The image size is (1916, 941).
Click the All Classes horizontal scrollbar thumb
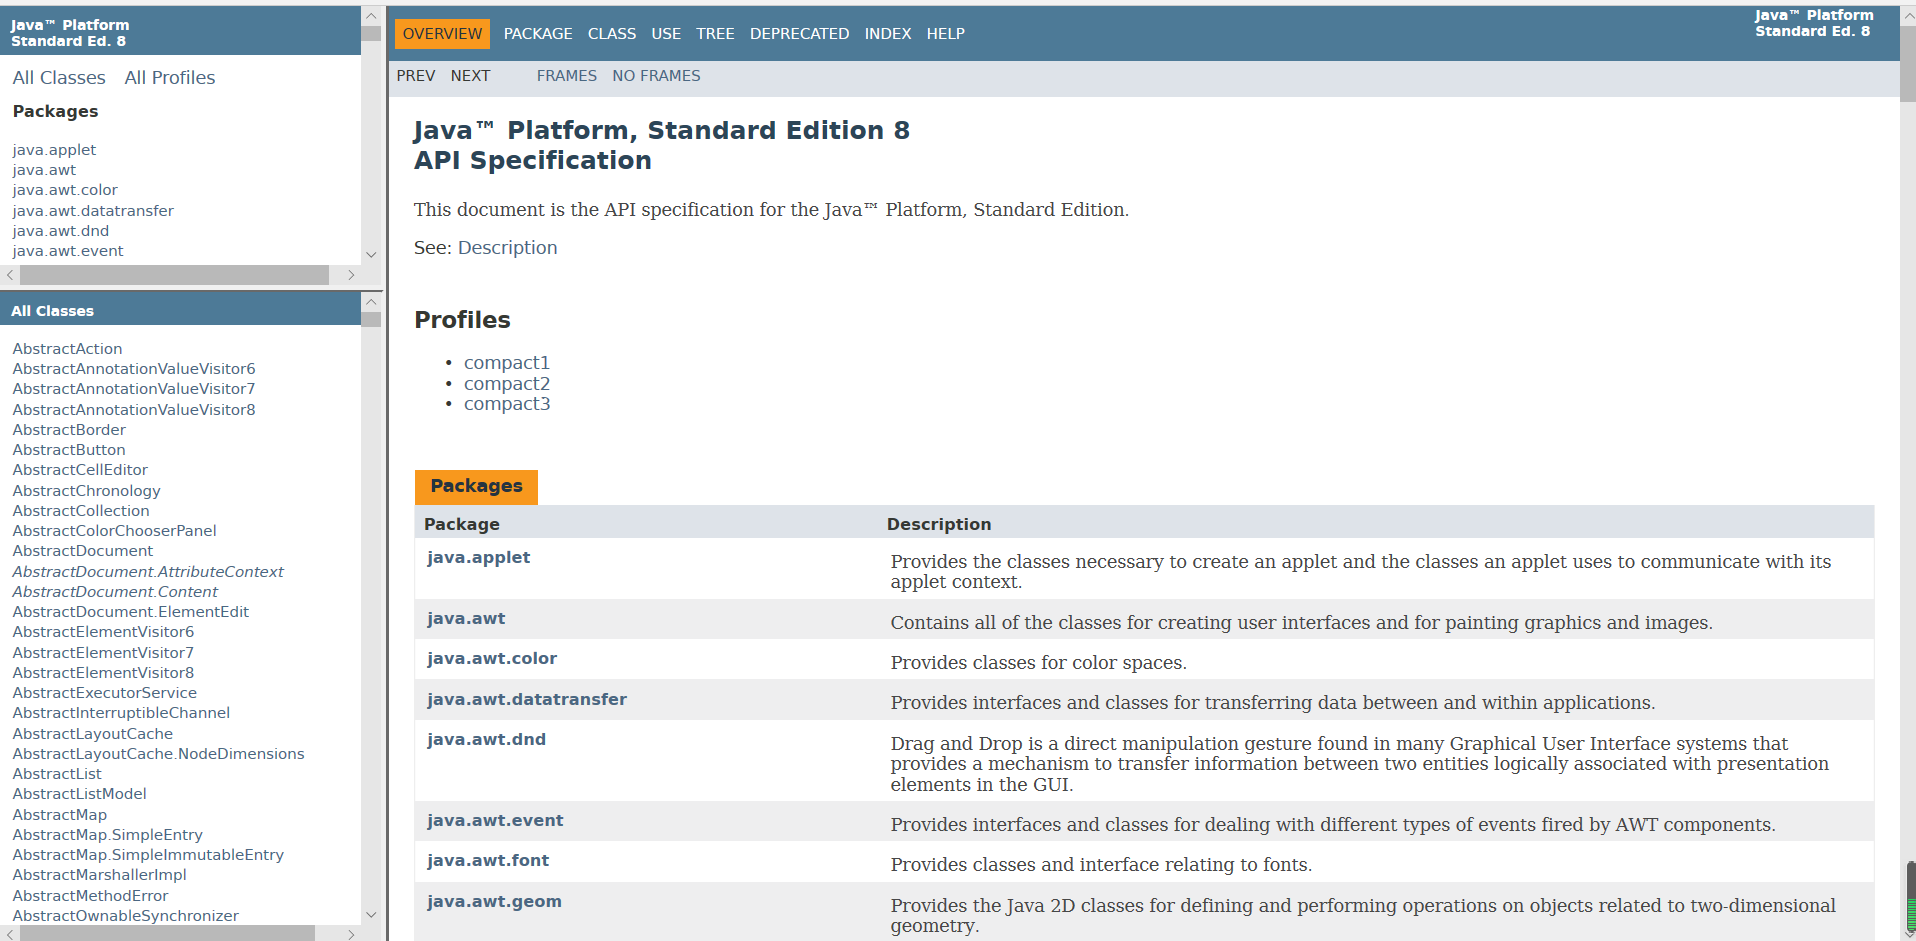167,934
